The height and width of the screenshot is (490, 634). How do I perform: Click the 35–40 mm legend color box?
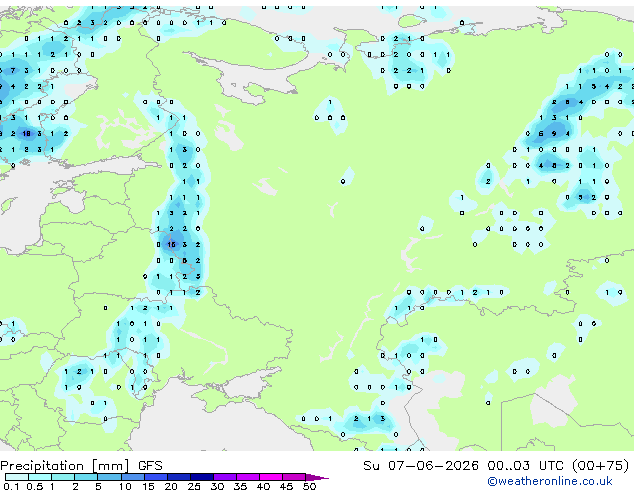pos(248,477)
